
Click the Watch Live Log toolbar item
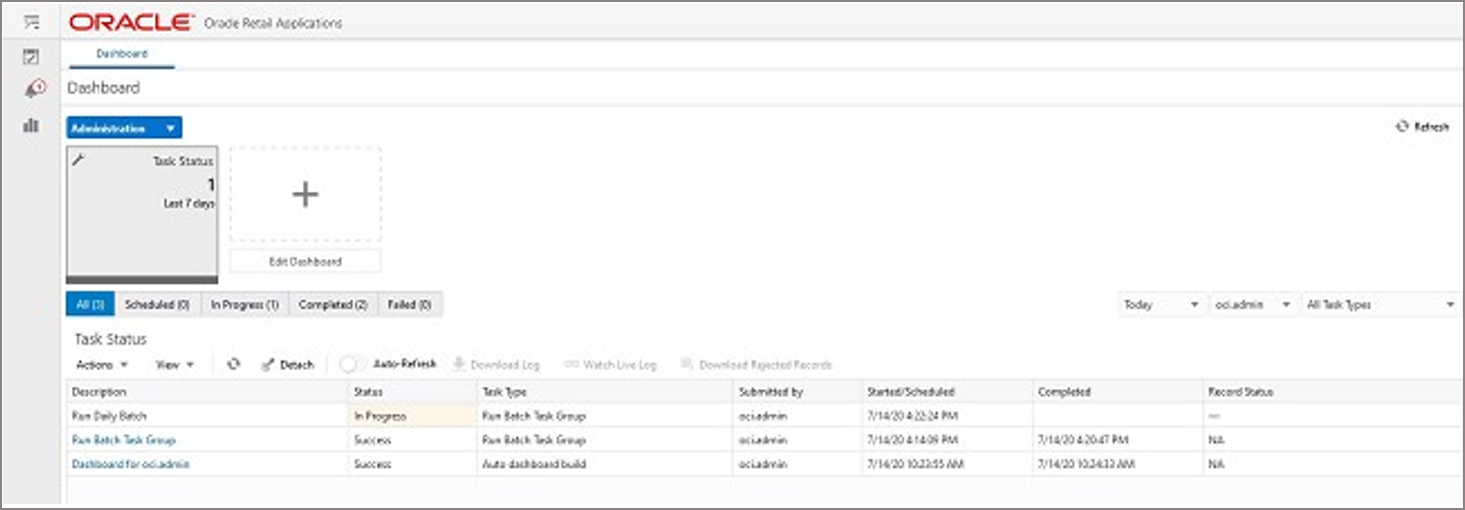611,365
